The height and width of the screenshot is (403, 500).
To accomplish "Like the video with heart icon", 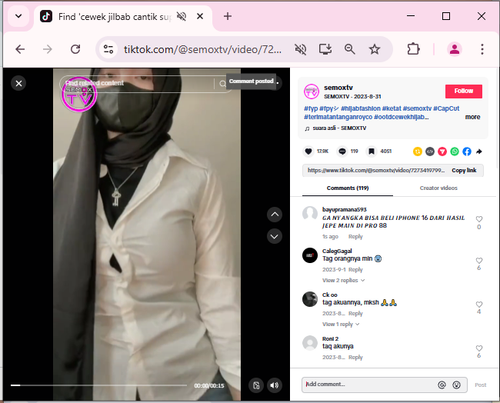I will (x=308, y=151).
